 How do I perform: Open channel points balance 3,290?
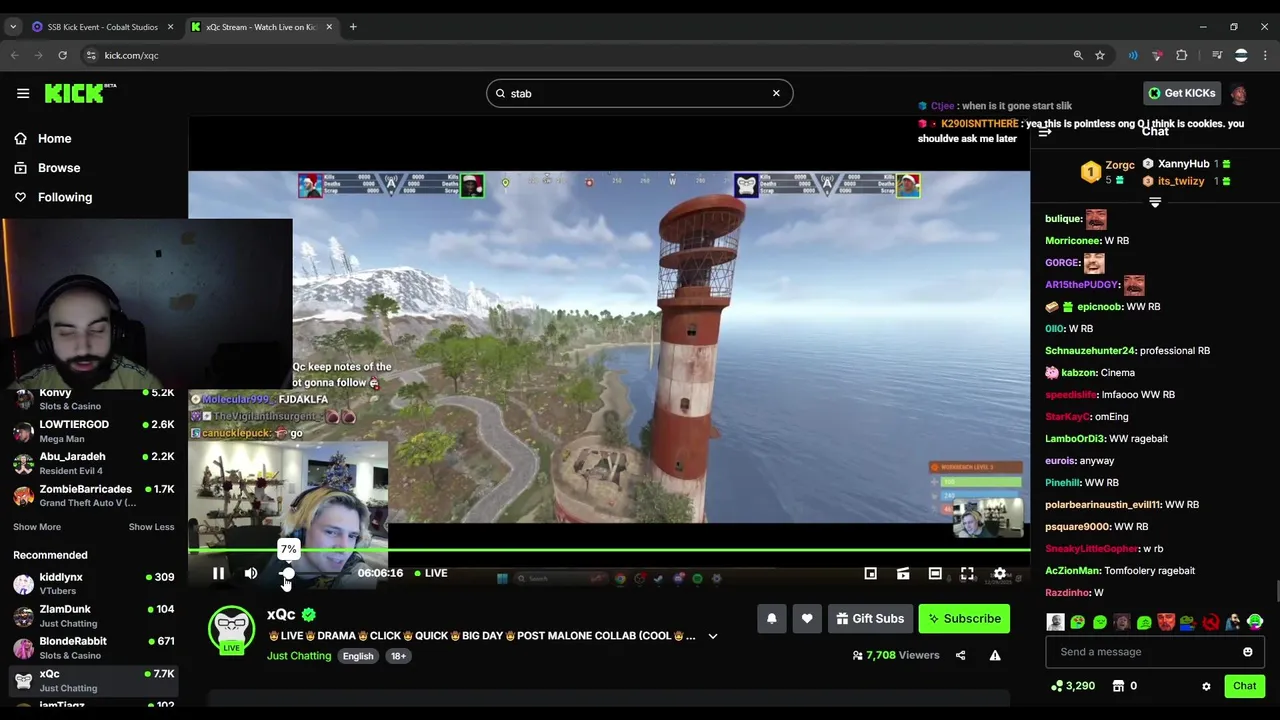coord(1073,686)
